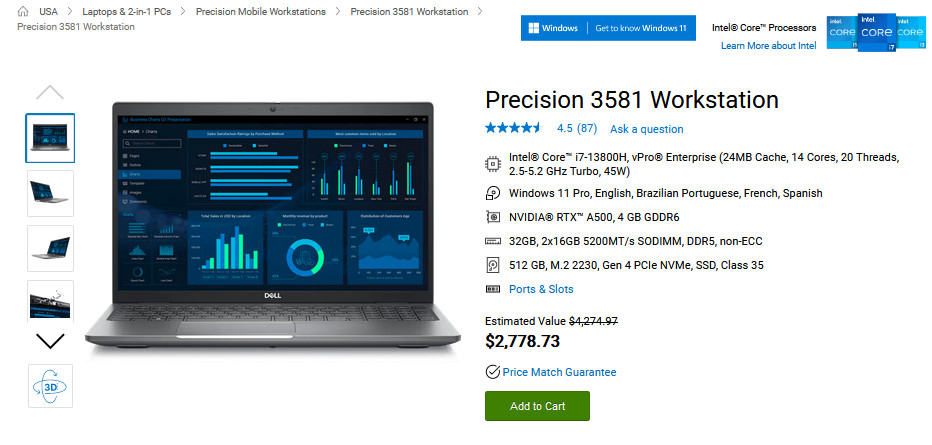This screenshot has width=932, height=445.
Task: Click the Intel Core i5 badge
Action: 842,33
